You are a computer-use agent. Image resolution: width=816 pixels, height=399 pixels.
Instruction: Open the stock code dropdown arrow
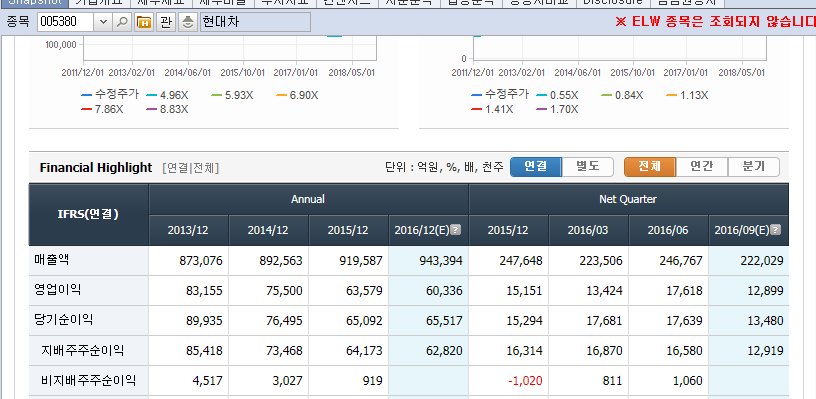(x=103, y=22)
